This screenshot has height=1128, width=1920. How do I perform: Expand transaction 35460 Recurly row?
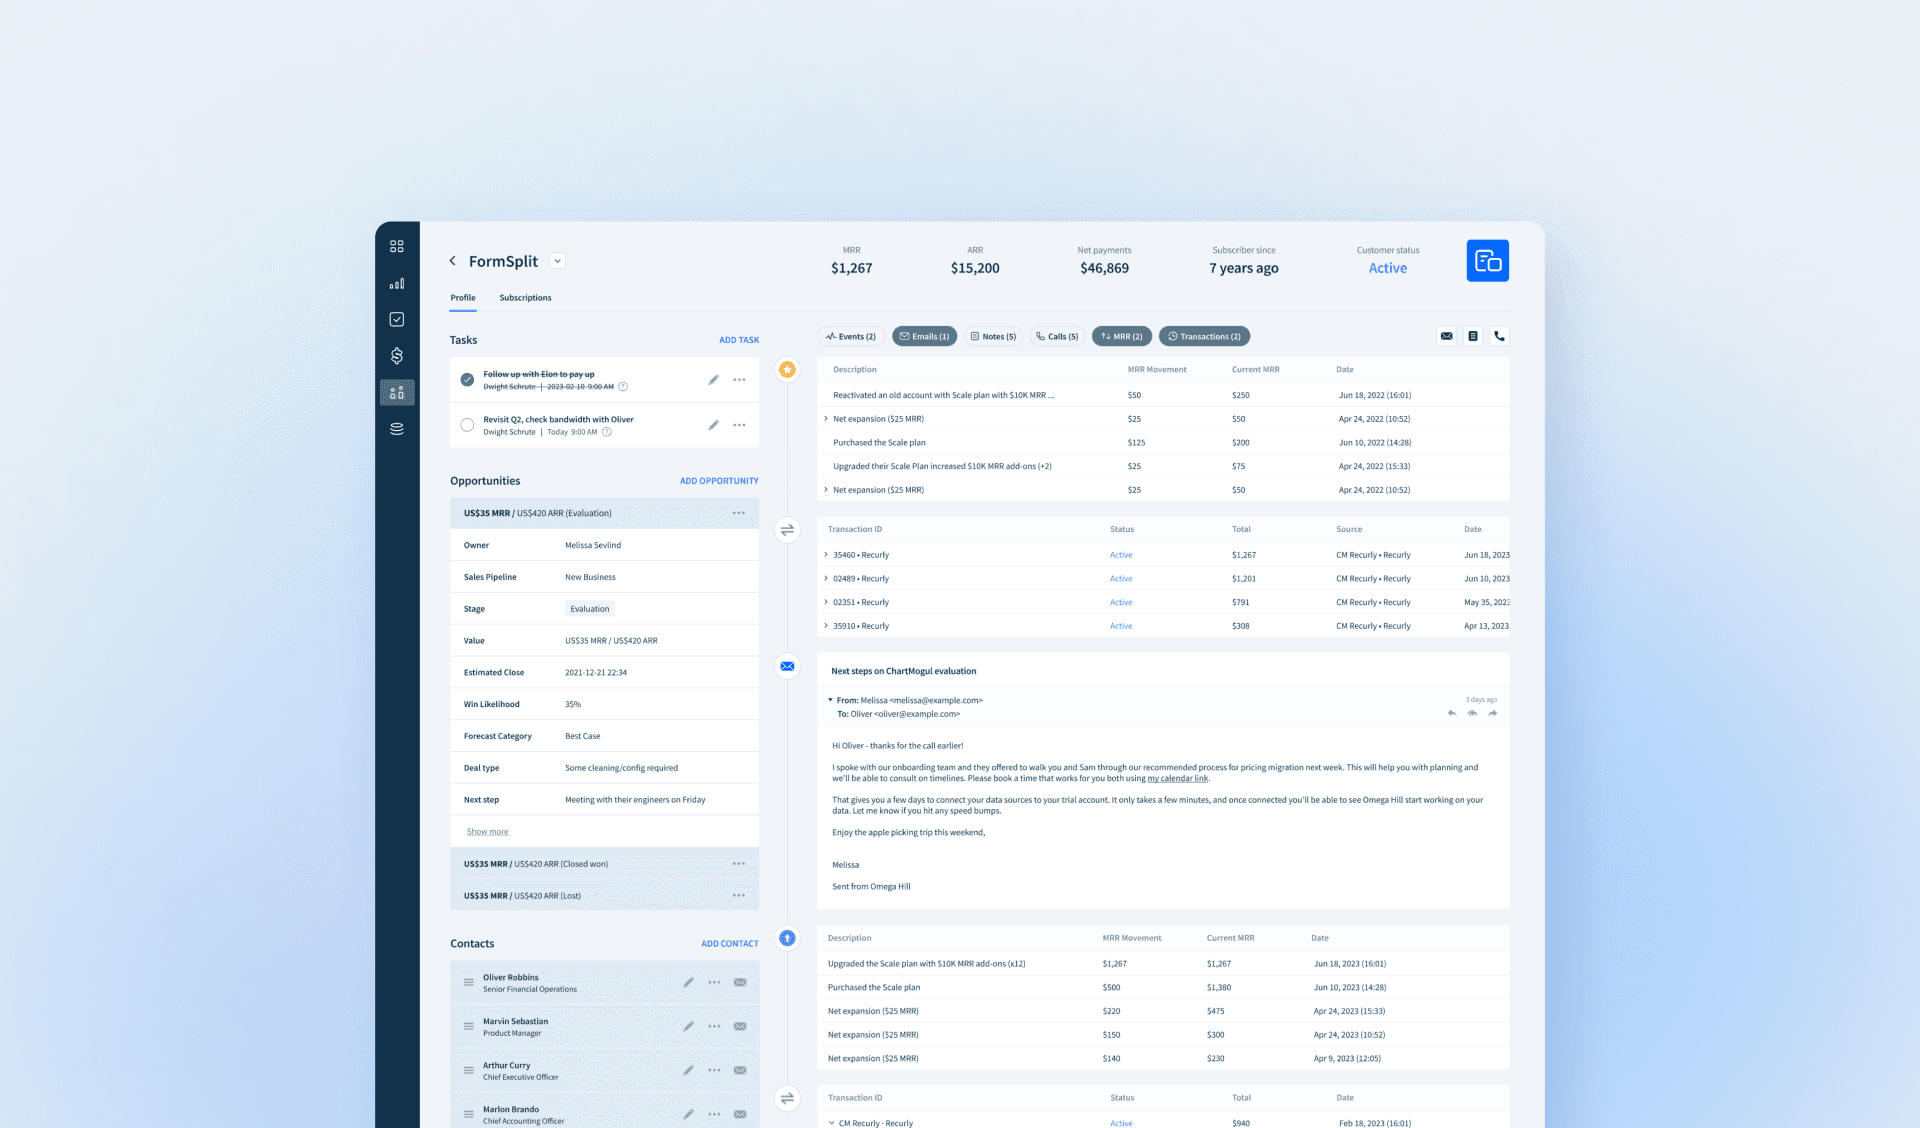click(826, 555)
